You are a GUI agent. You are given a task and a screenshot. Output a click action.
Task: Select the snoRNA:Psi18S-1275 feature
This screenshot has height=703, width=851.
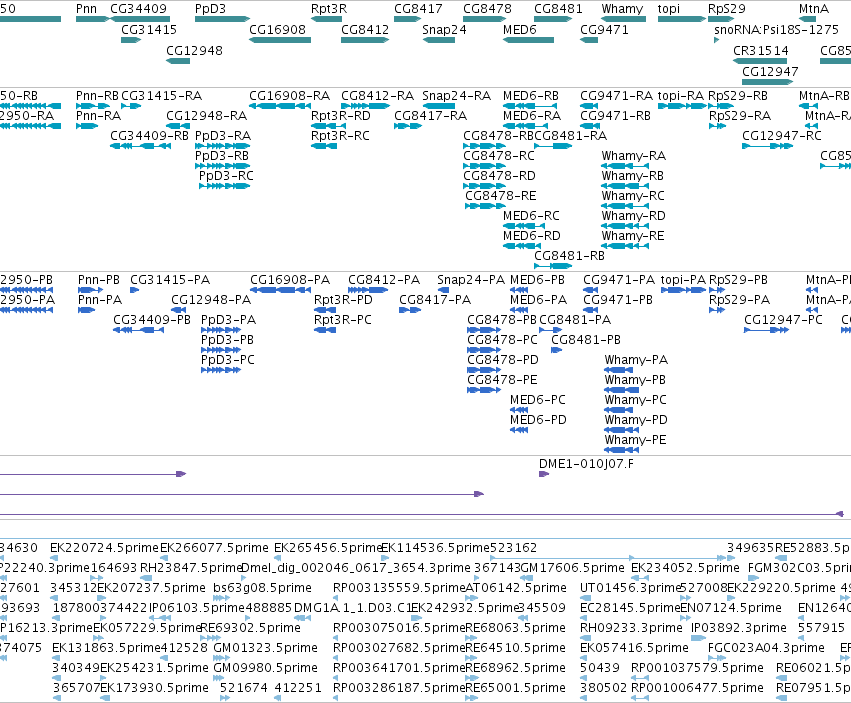coord(717,40)
